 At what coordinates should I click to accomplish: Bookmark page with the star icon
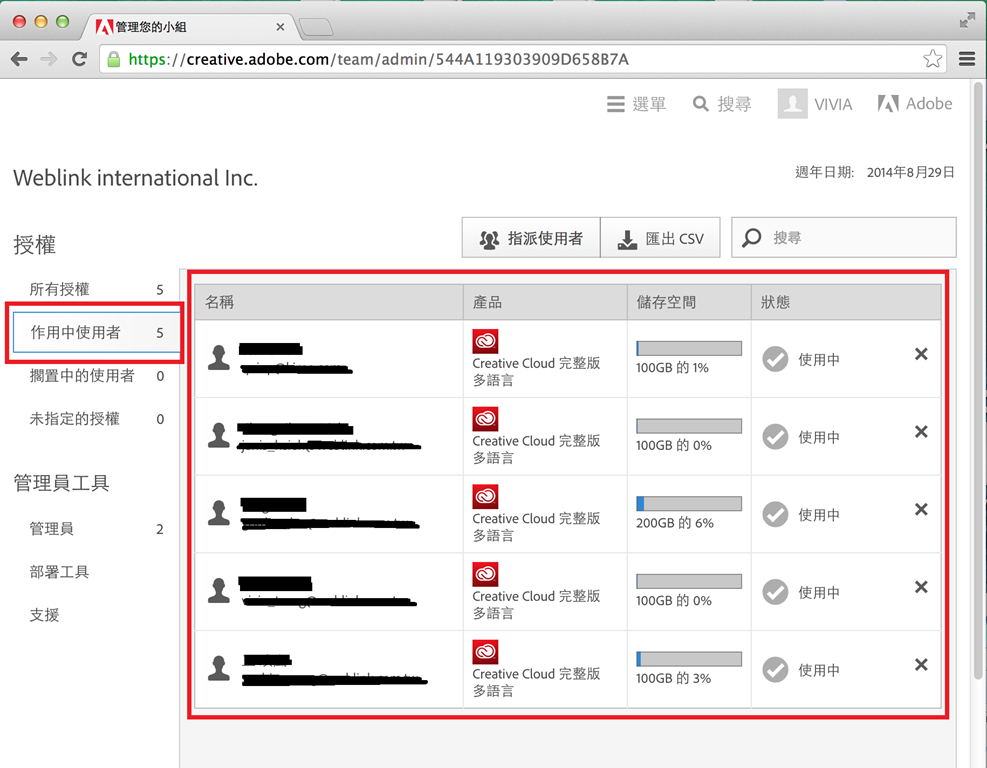(x=932, y=59)
